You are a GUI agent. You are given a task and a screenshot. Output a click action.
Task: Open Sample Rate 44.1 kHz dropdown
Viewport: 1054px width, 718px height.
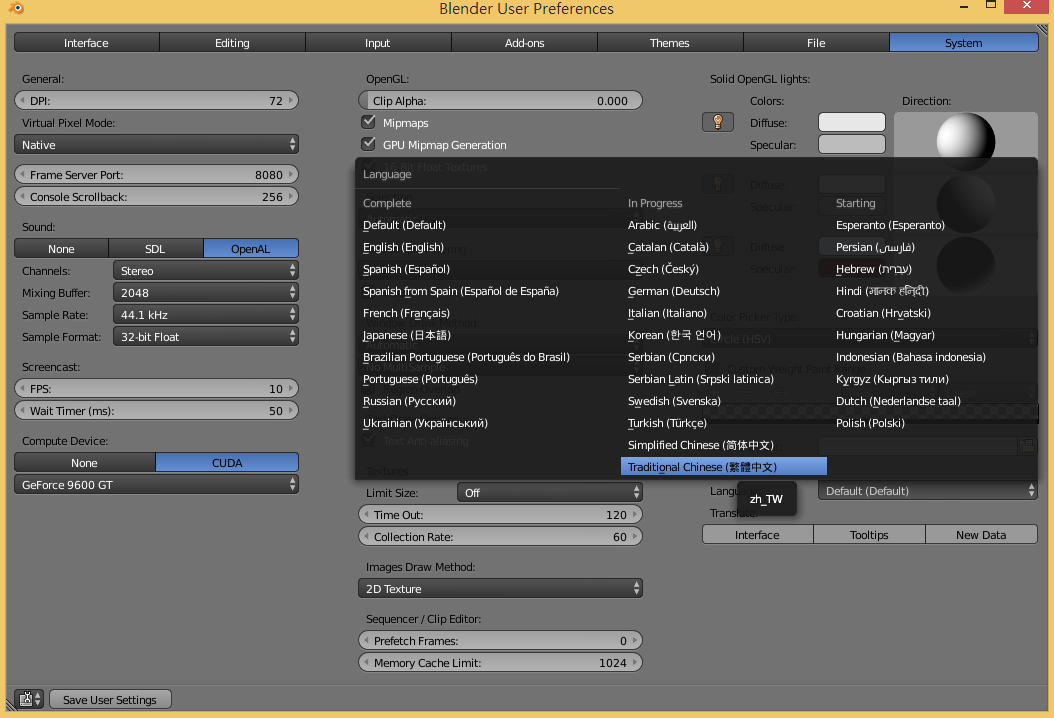206,315
